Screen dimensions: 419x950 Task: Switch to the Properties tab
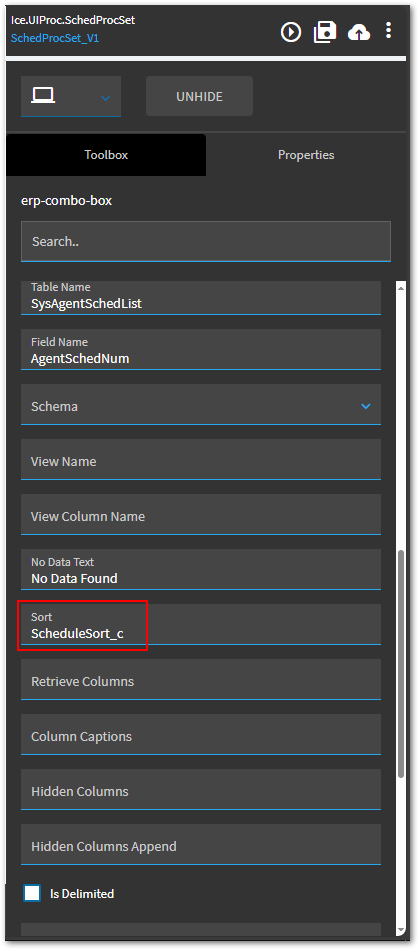pyautogui.click(x=306, y=155)
